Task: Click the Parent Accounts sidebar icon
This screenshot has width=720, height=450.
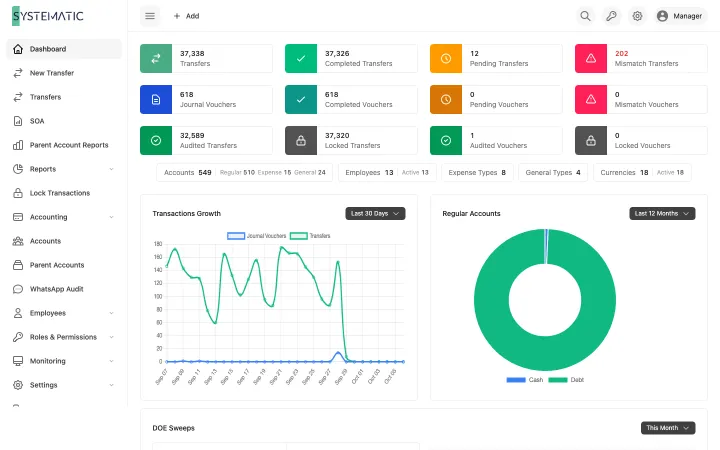Action: [18, 265]
